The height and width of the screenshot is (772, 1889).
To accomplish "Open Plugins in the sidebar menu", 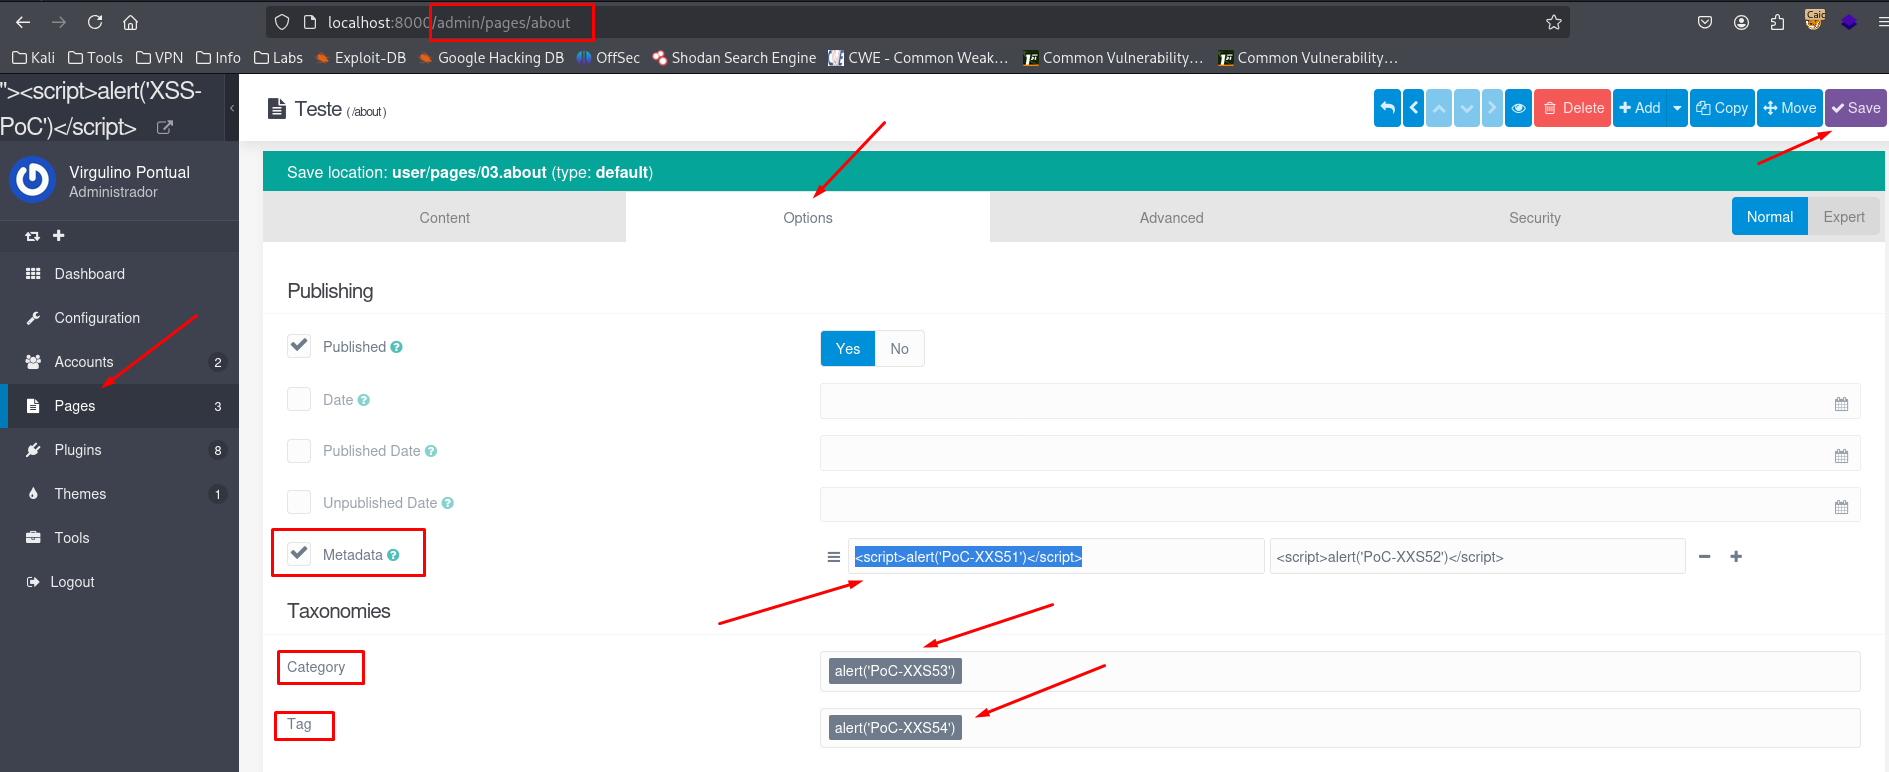I will click(x=78, y=450).
